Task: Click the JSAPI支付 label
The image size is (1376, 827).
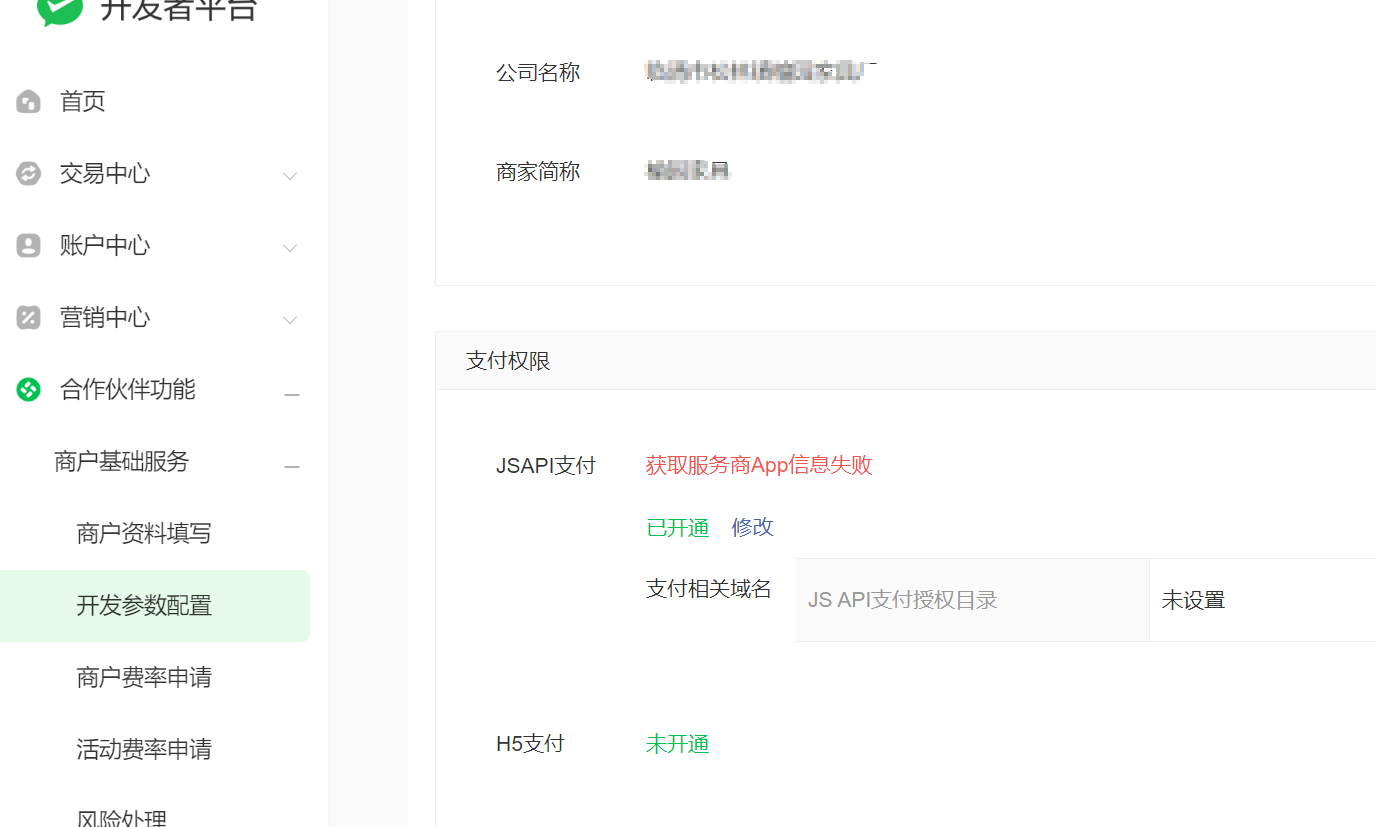Action: click(546, 465)
